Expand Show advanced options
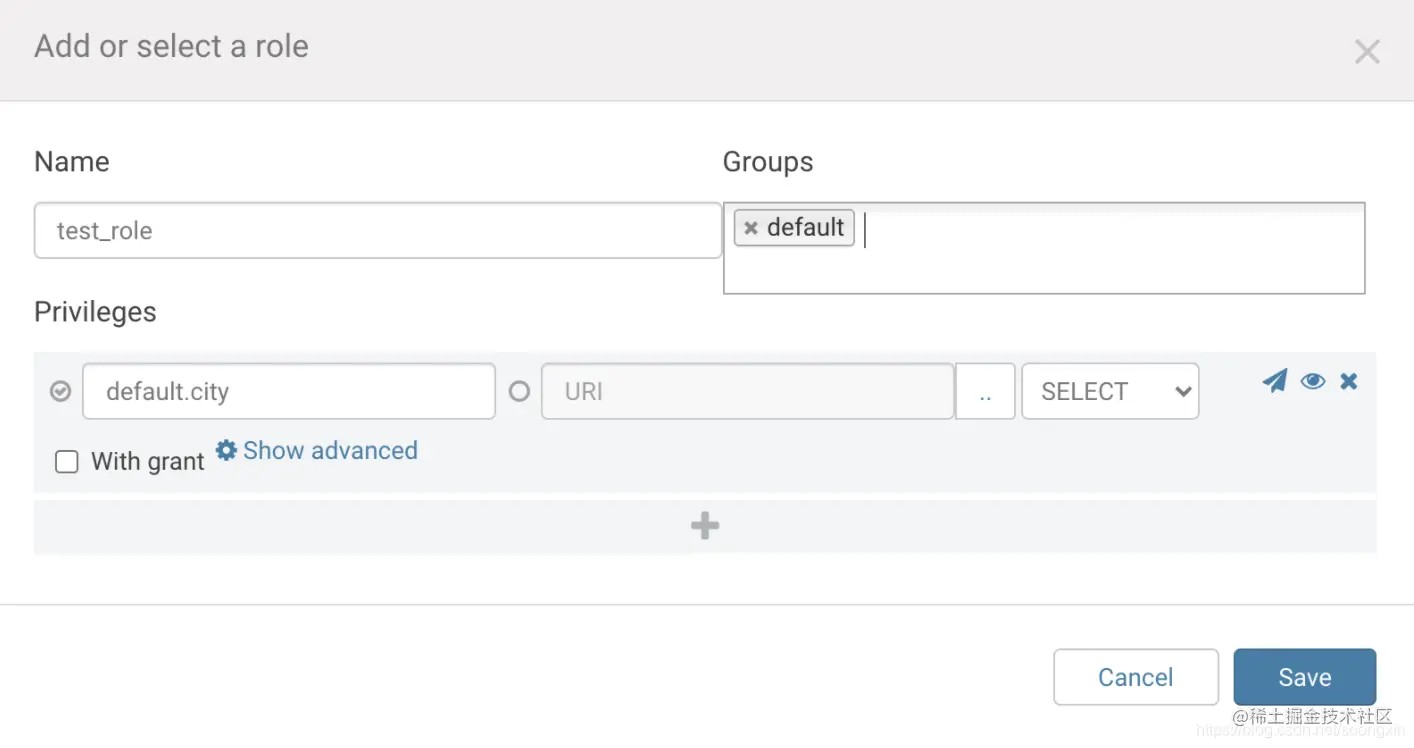The width and height of the screenshot is (1414, 748). [330, 451]
